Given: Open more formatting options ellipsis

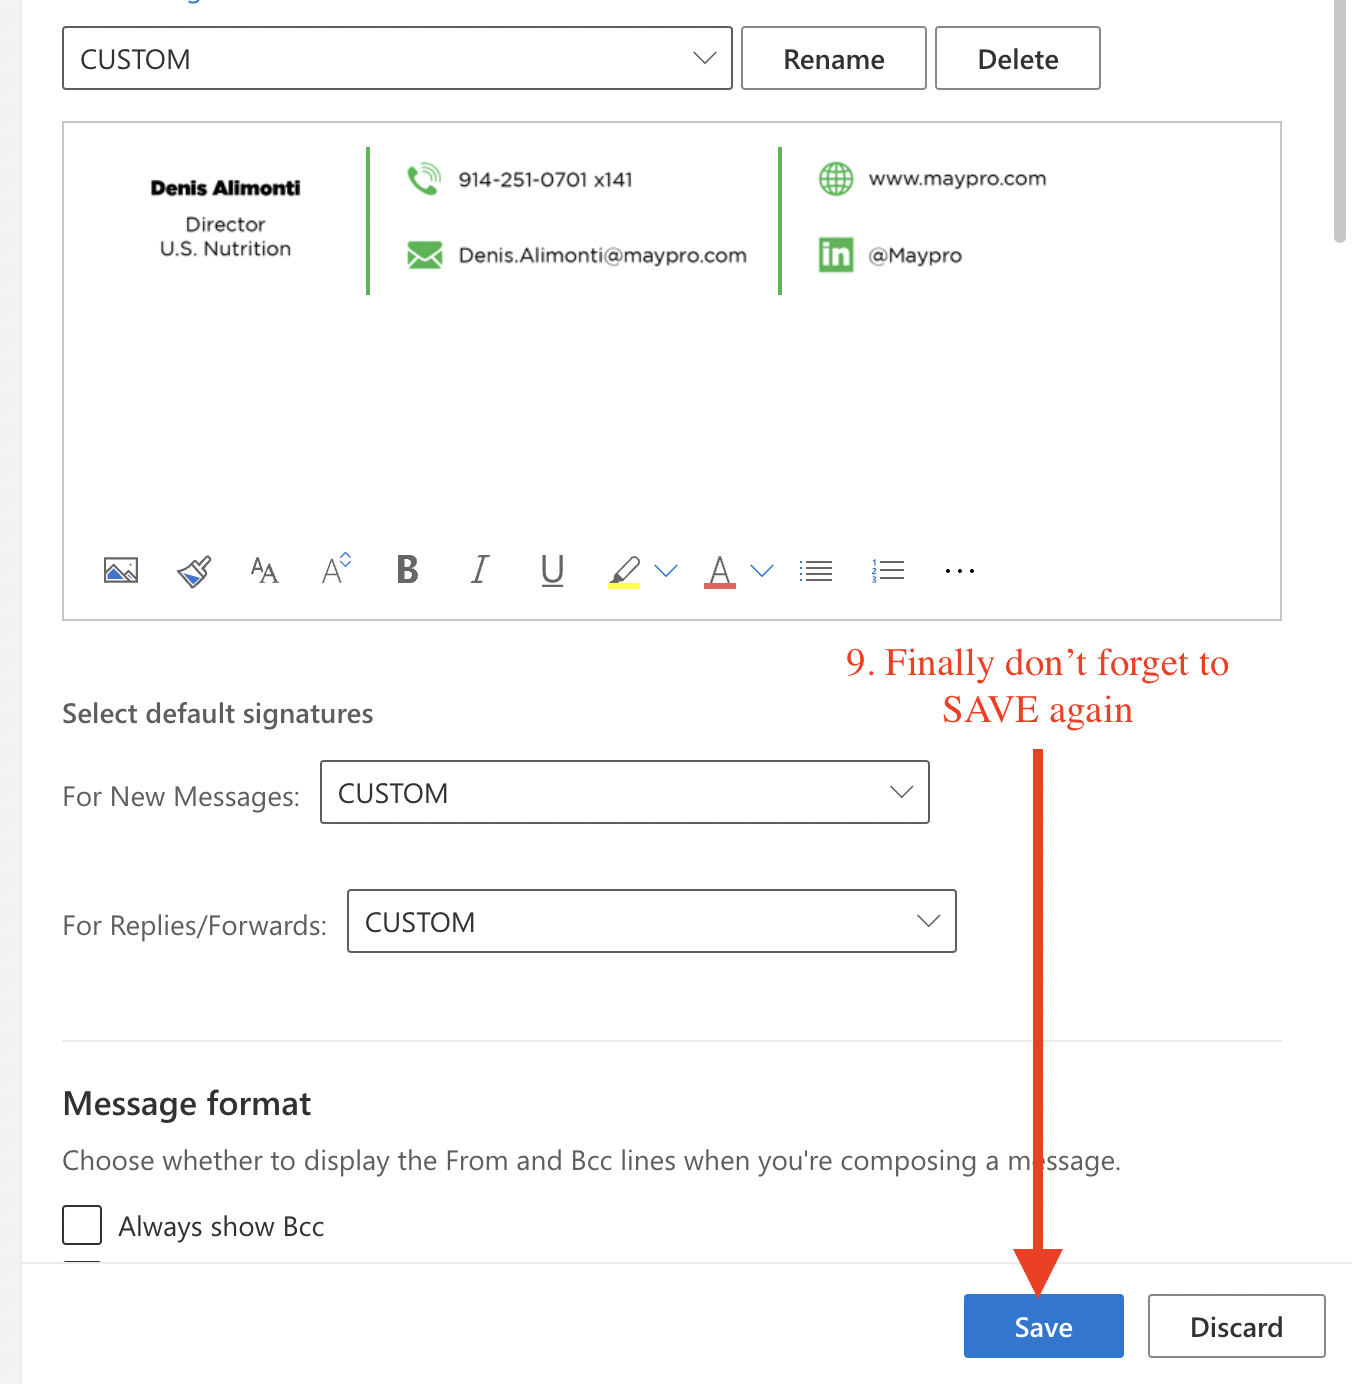Looking at the screenshot, I should coord(959,571).
